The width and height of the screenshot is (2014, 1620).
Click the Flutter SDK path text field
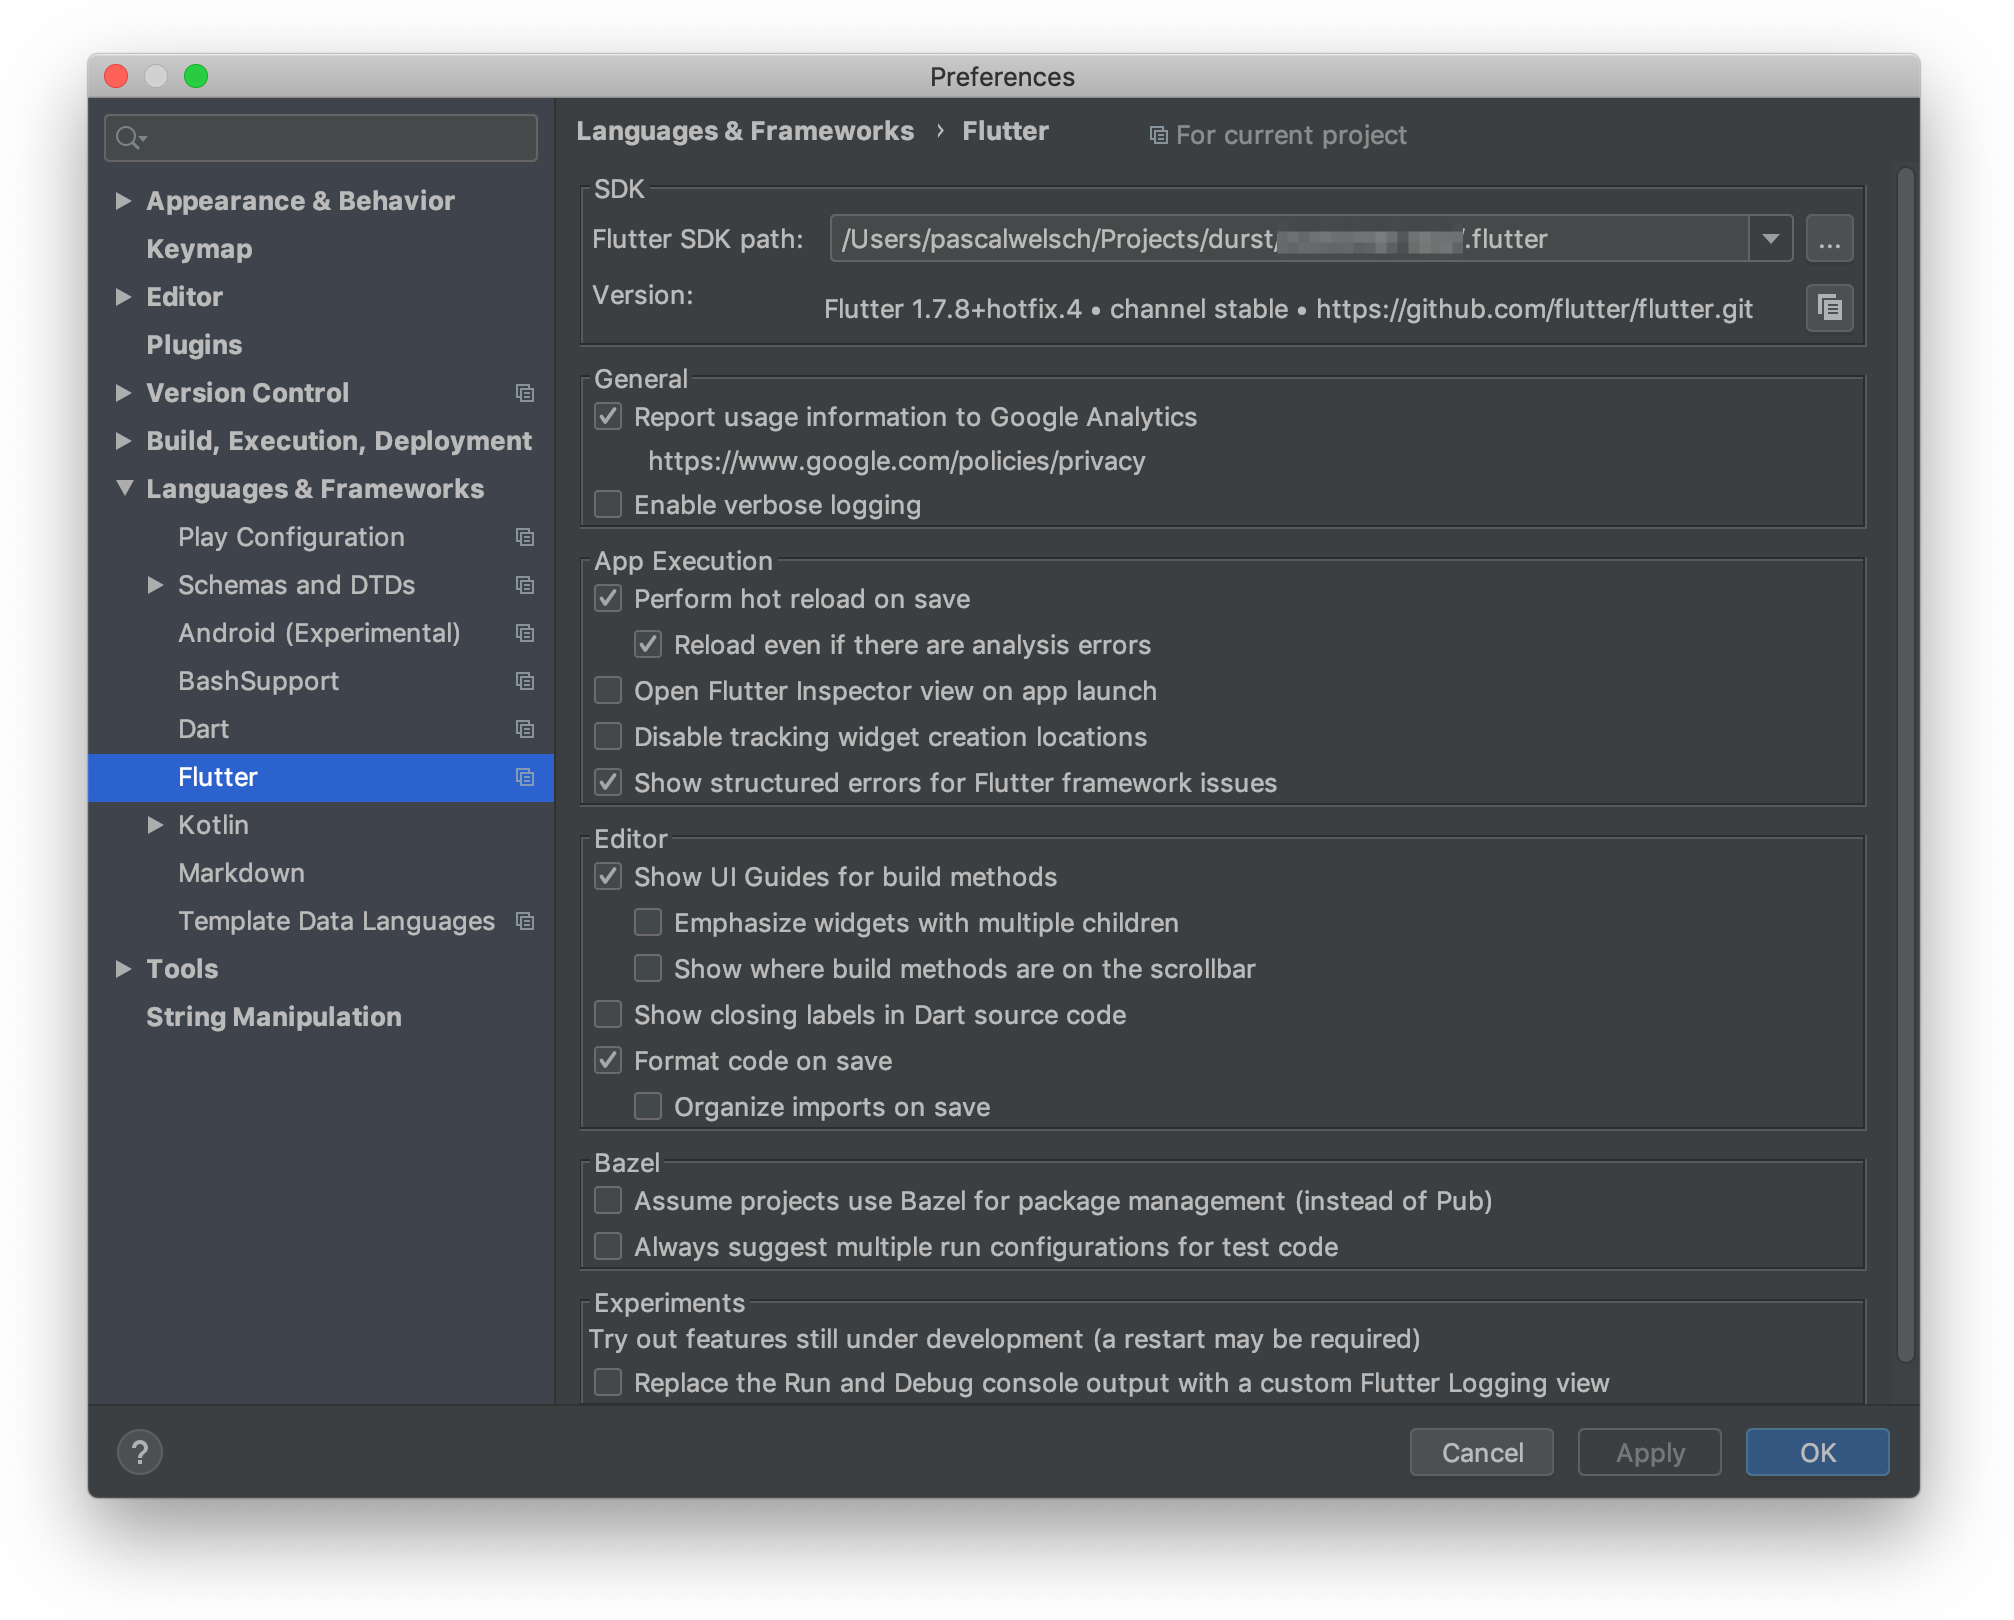coord(1289,239)
